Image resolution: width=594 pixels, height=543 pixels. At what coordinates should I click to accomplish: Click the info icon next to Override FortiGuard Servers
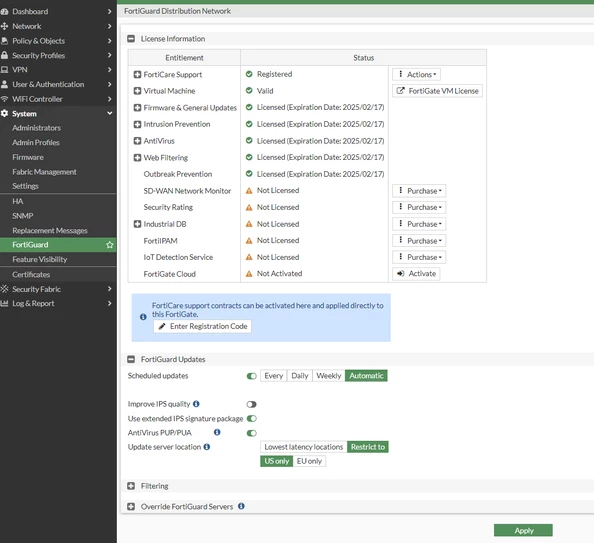click(x=241, y=506)
